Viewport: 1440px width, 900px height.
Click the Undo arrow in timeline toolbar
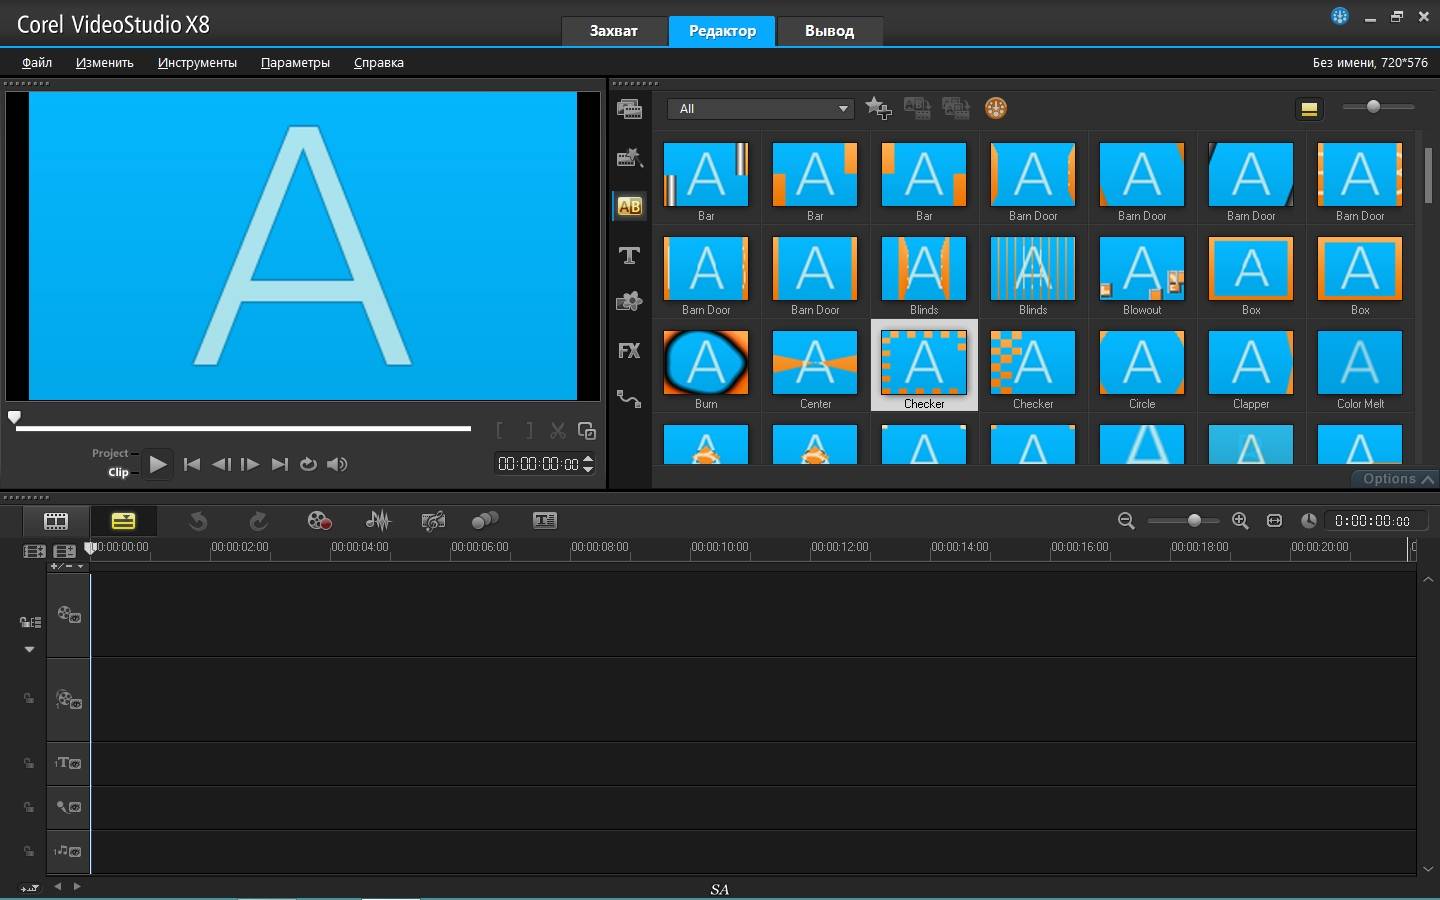[198, 521]
